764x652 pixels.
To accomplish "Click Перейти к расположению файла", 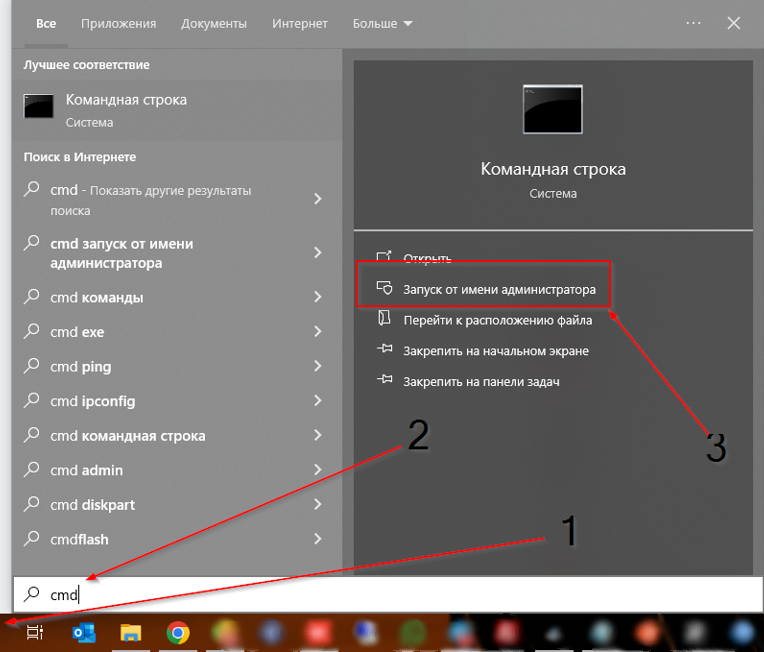I will (498, 320).
